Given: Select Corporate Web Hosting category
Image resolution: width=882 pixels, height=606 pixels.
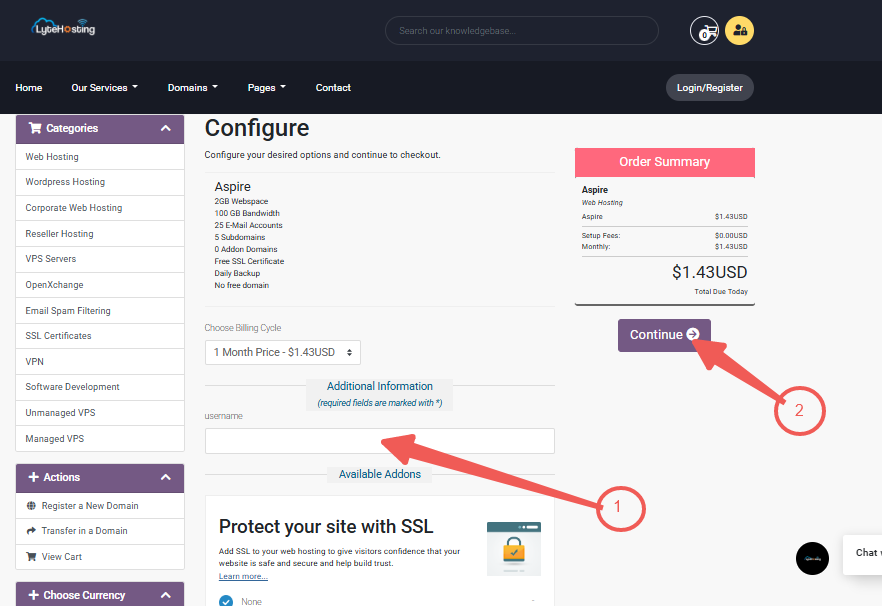Looking at the screenshot, I should click(100, 208).
